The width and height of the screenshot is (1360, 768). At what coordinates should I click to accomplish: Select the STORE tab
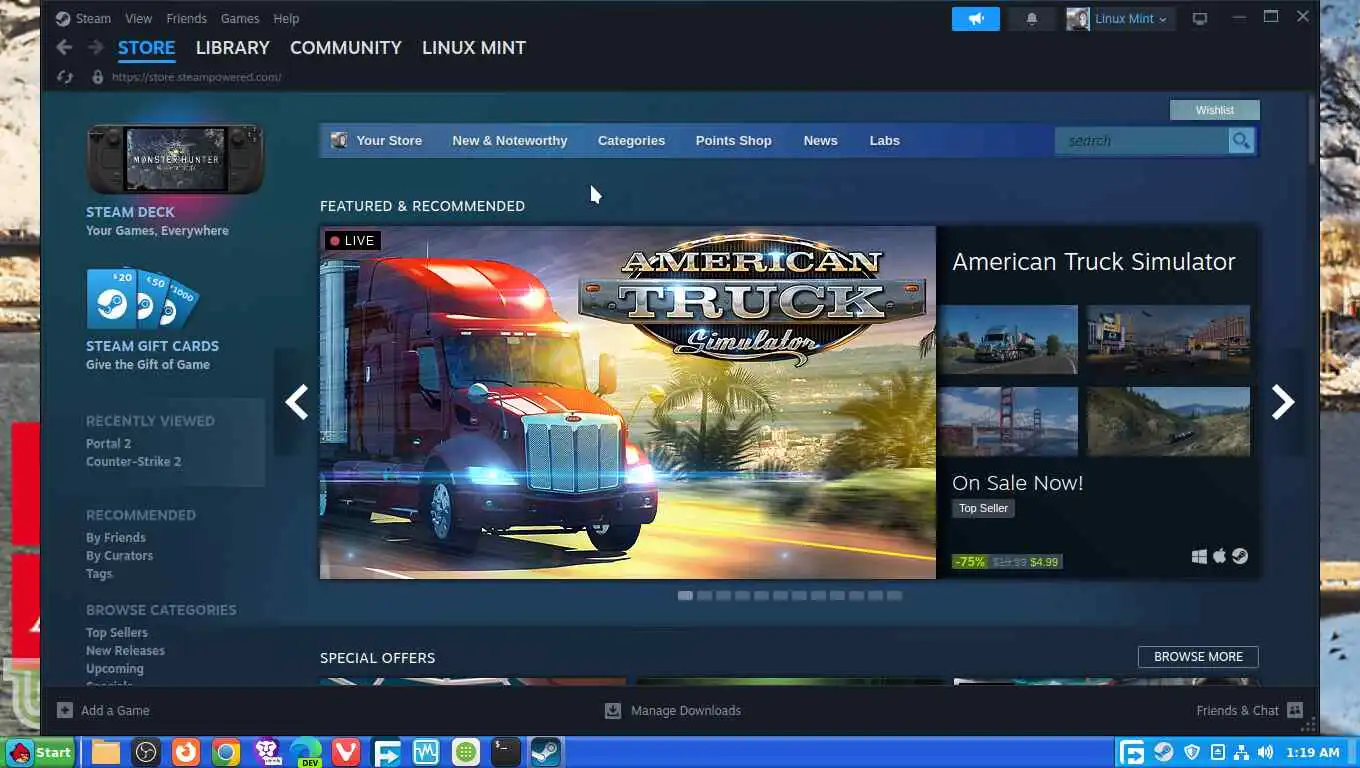coord(146,48)
